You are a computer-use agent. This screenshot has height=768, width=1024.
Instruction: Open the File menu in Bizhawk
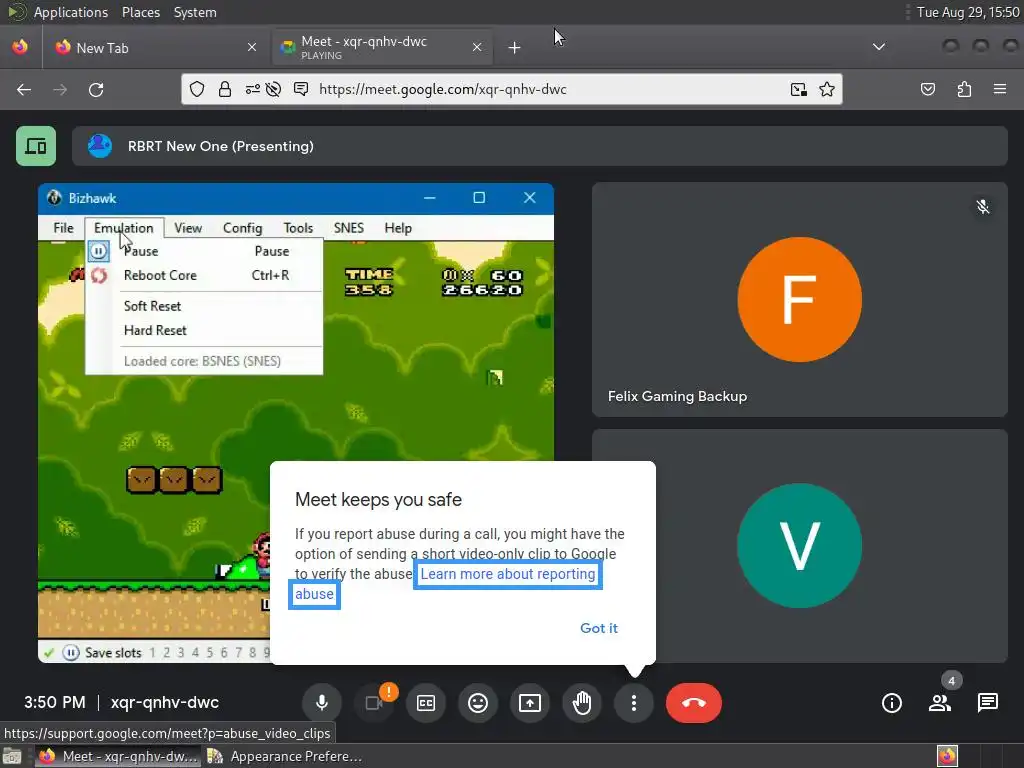[63, 228]
